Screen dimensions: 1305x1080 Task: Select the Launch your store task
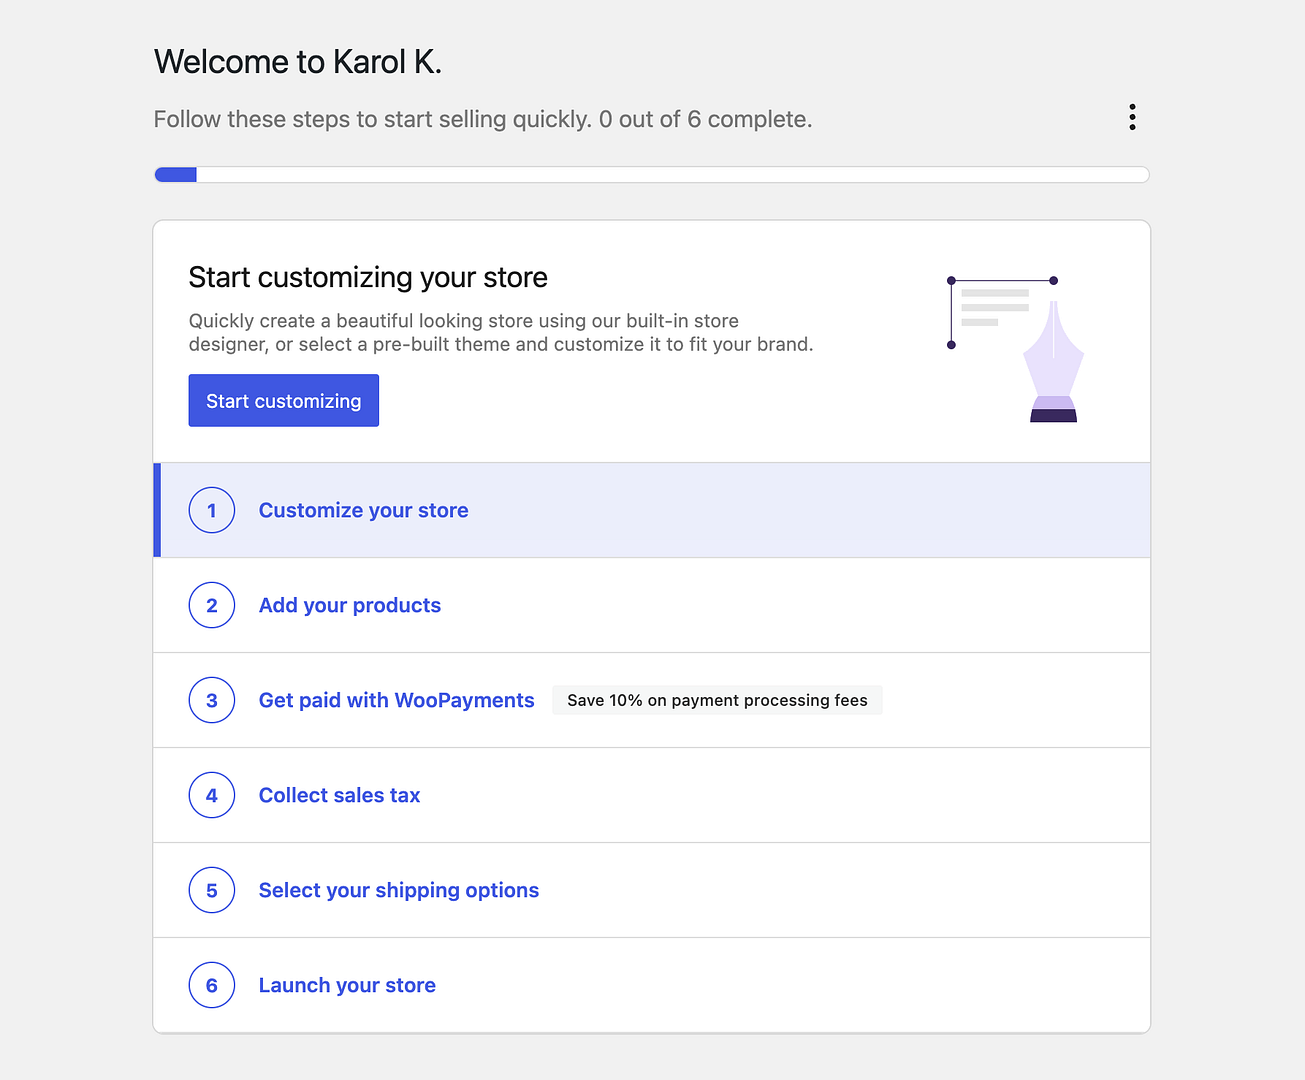(347, 985)
